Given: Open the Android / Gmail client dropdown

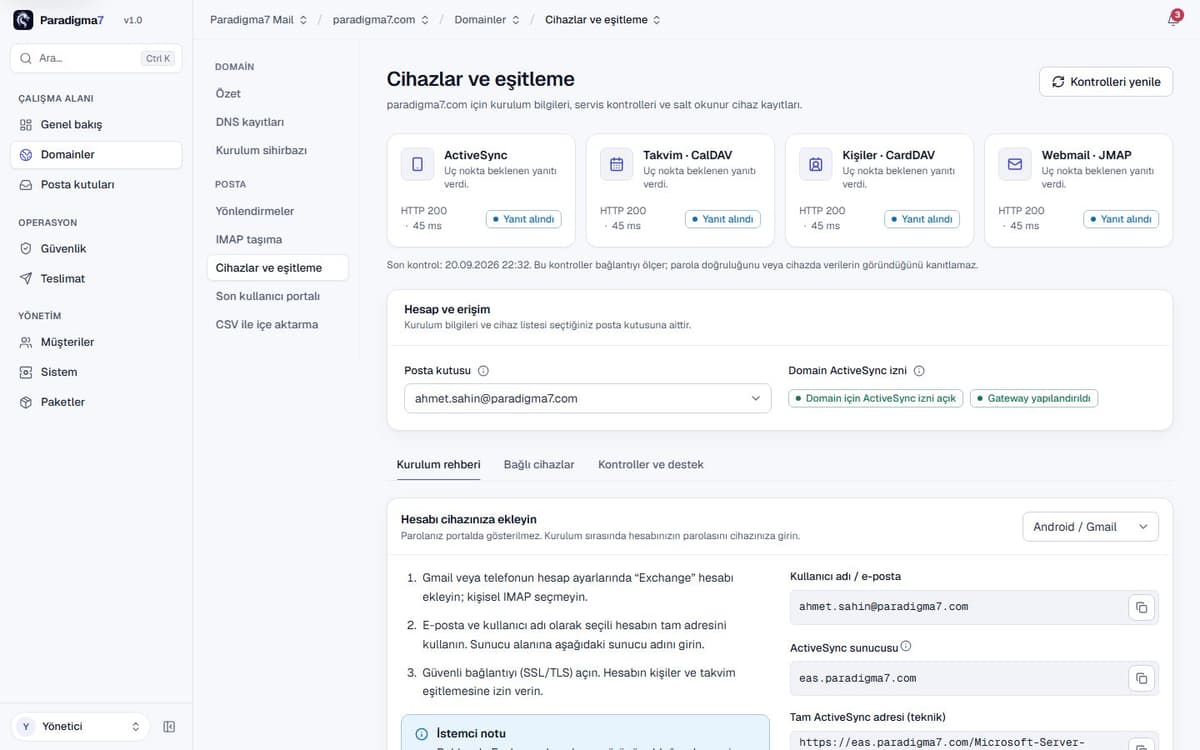Looking at the screenshot, I should click(x=1090, y=527).
